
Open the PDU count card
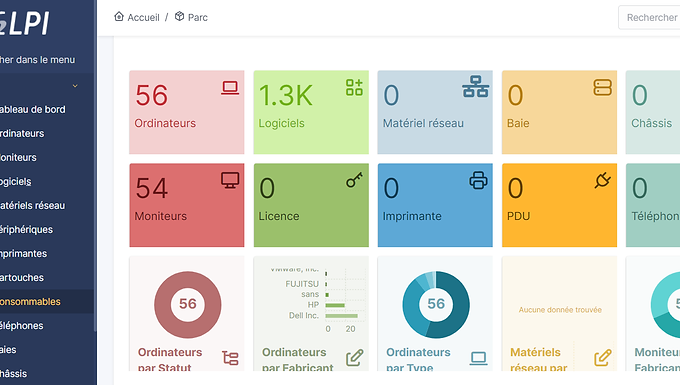[559, 205]
